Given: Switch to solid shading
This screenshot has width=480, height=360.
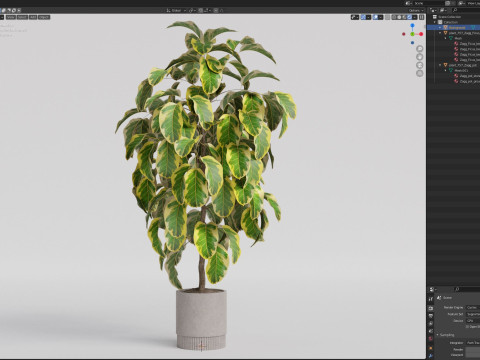Looking at the screenshot, I should pos(399,17).
